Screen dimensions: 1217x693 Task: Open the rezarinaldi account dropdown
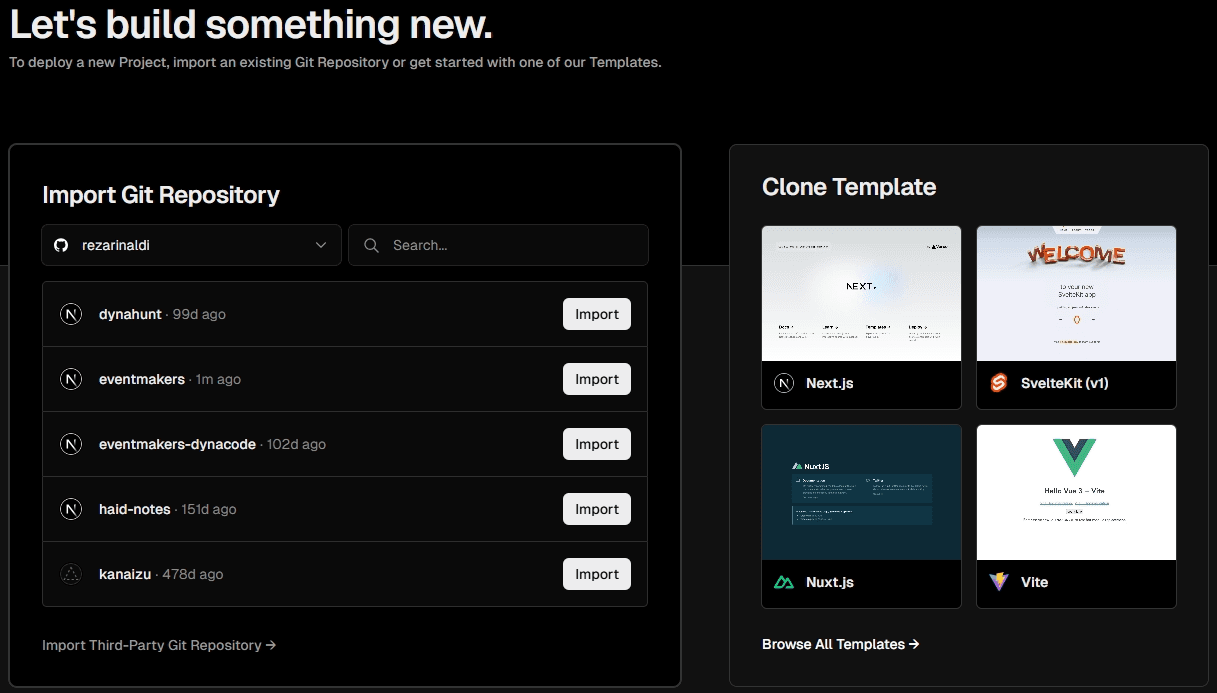tap(191, 245)
